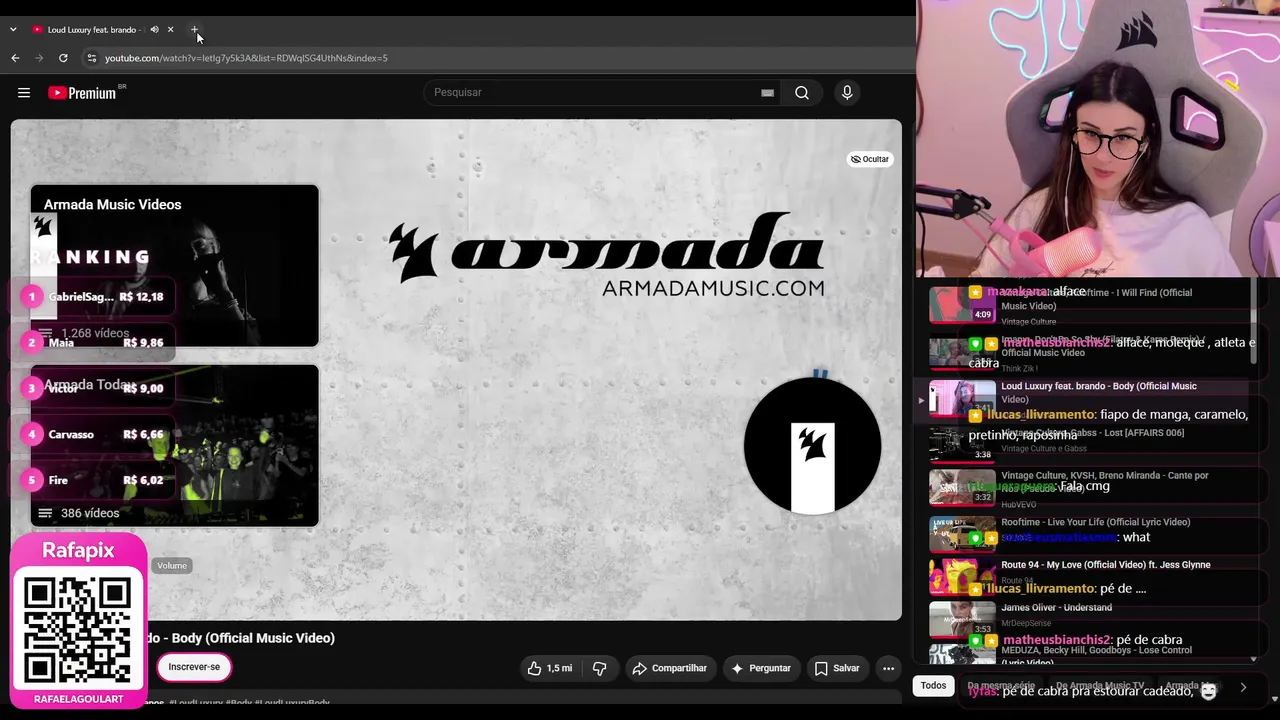Expand the browser tab list dropdown

pos(13,30)
